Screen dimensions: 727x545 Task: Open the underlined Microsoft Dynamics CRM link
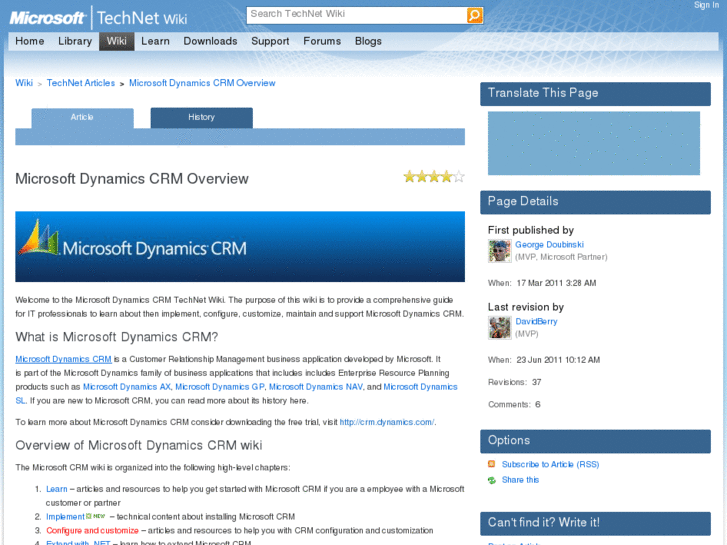(64, 359)
